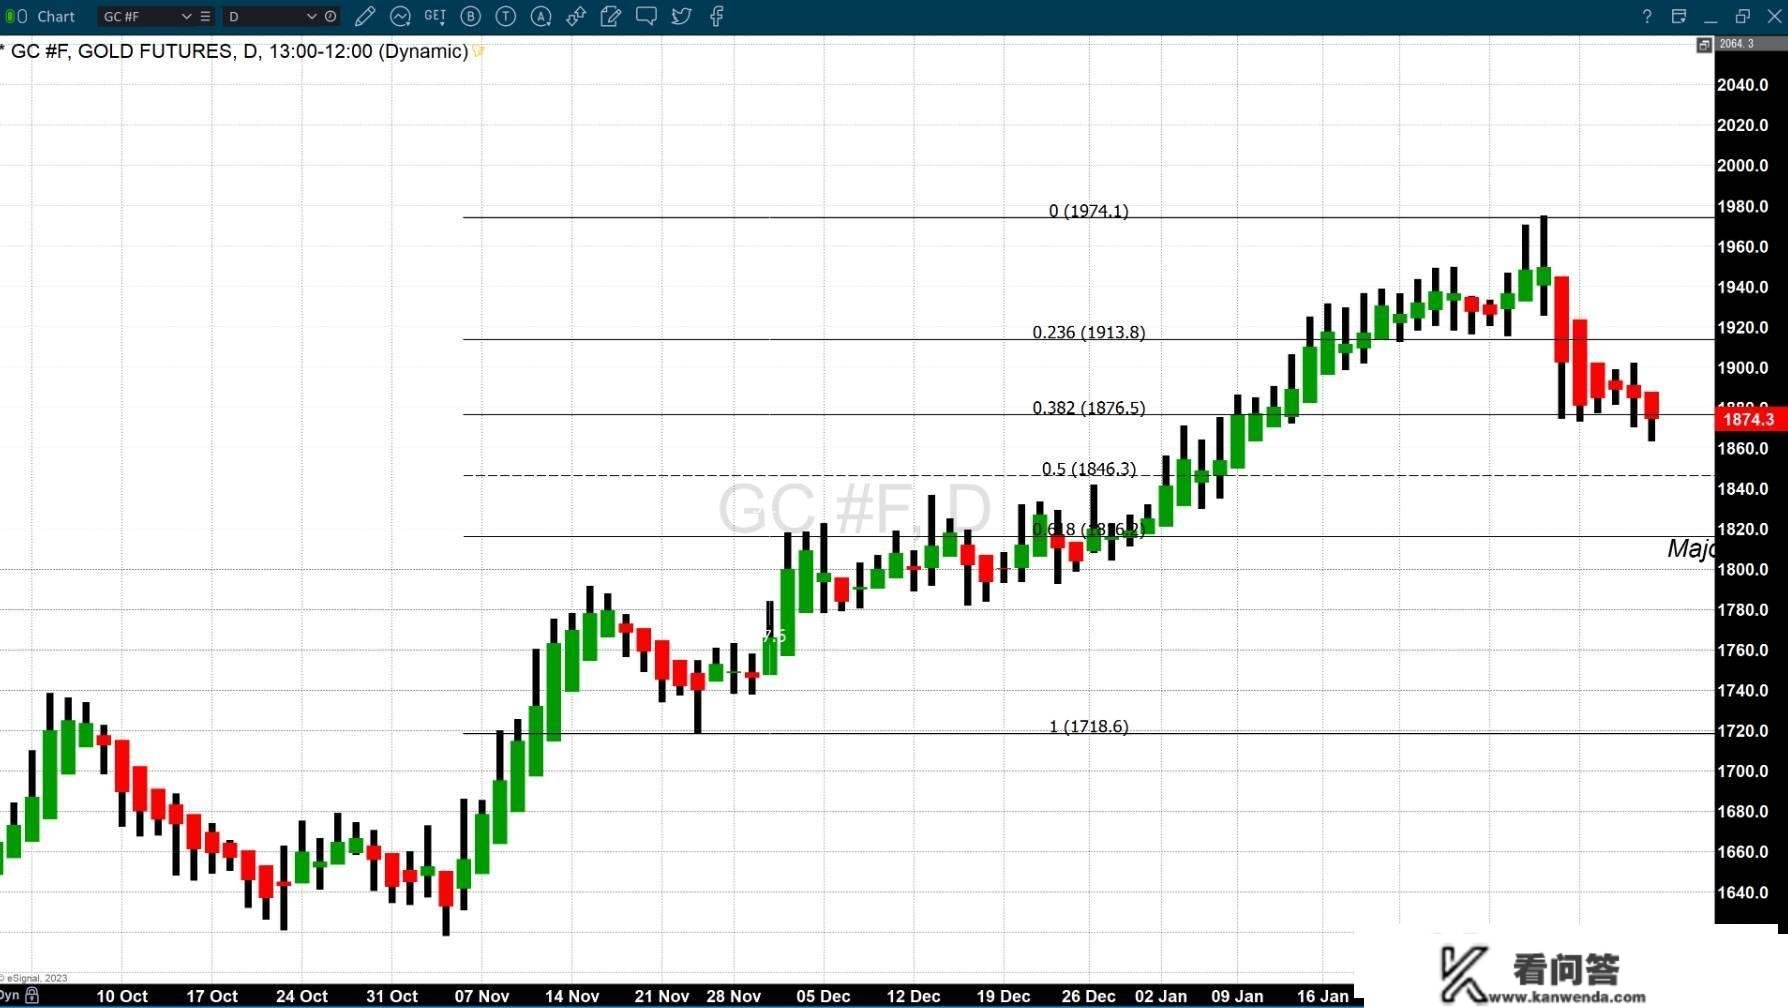The width and height of the screenshot is (1788, 1008).
Task: Click the 2000.0 price scale label
Action: [x=1742, y=165]
